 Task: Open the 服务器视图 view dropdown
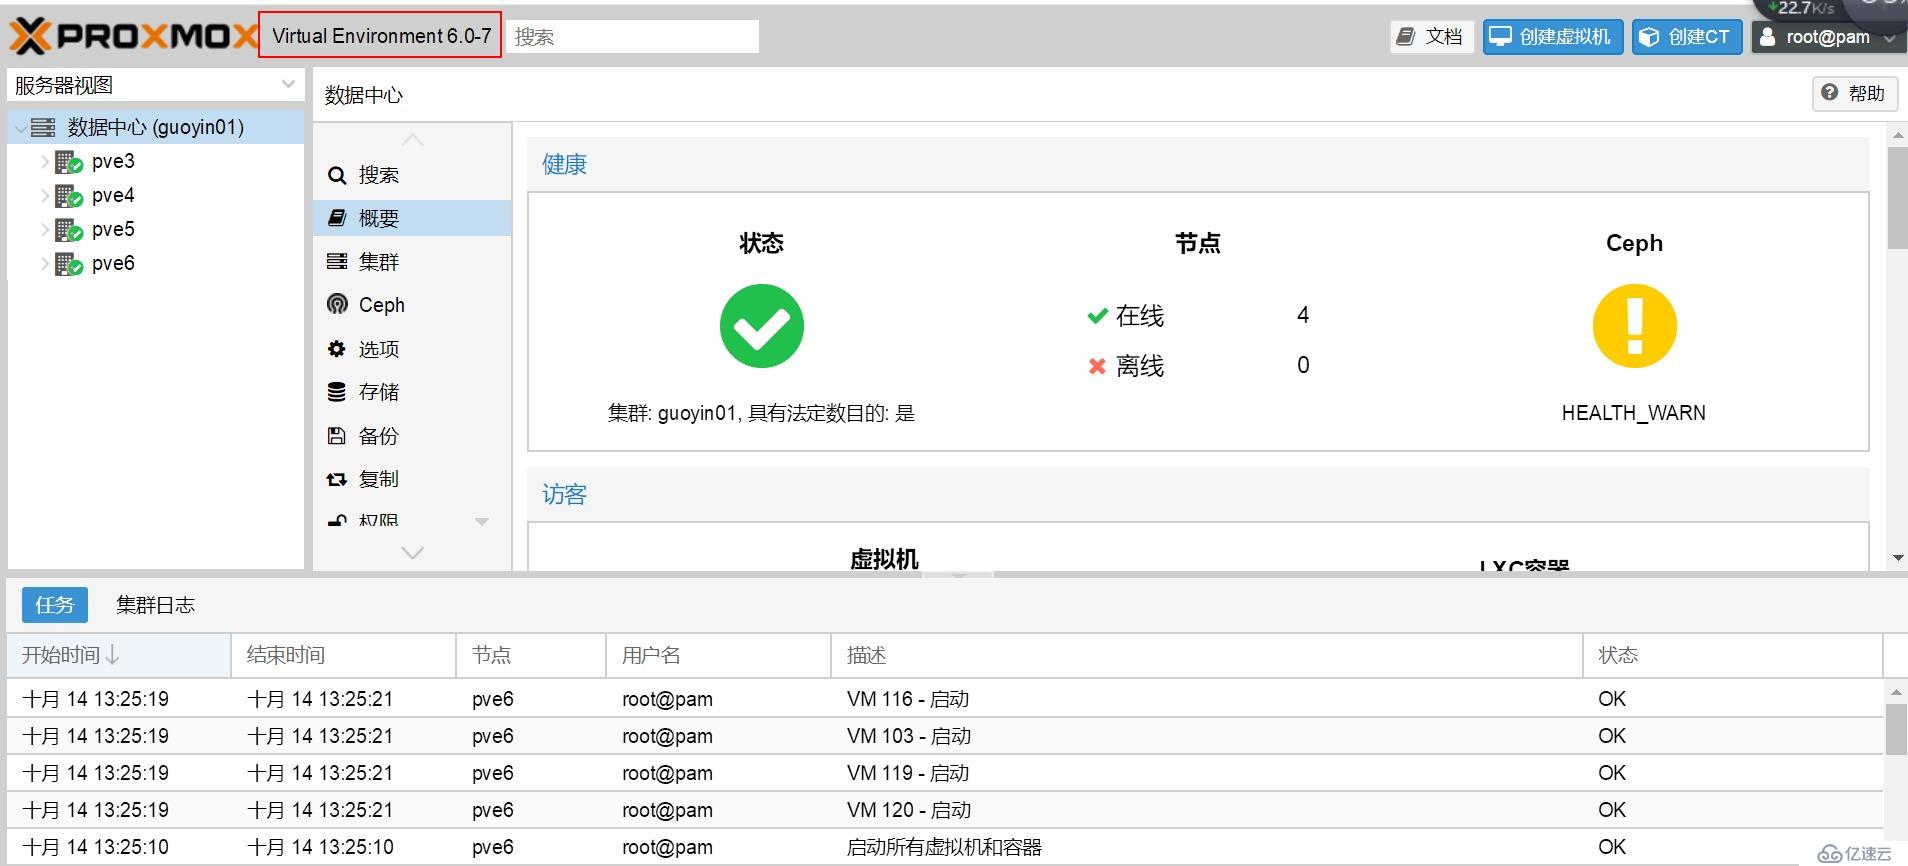[288, 85]
